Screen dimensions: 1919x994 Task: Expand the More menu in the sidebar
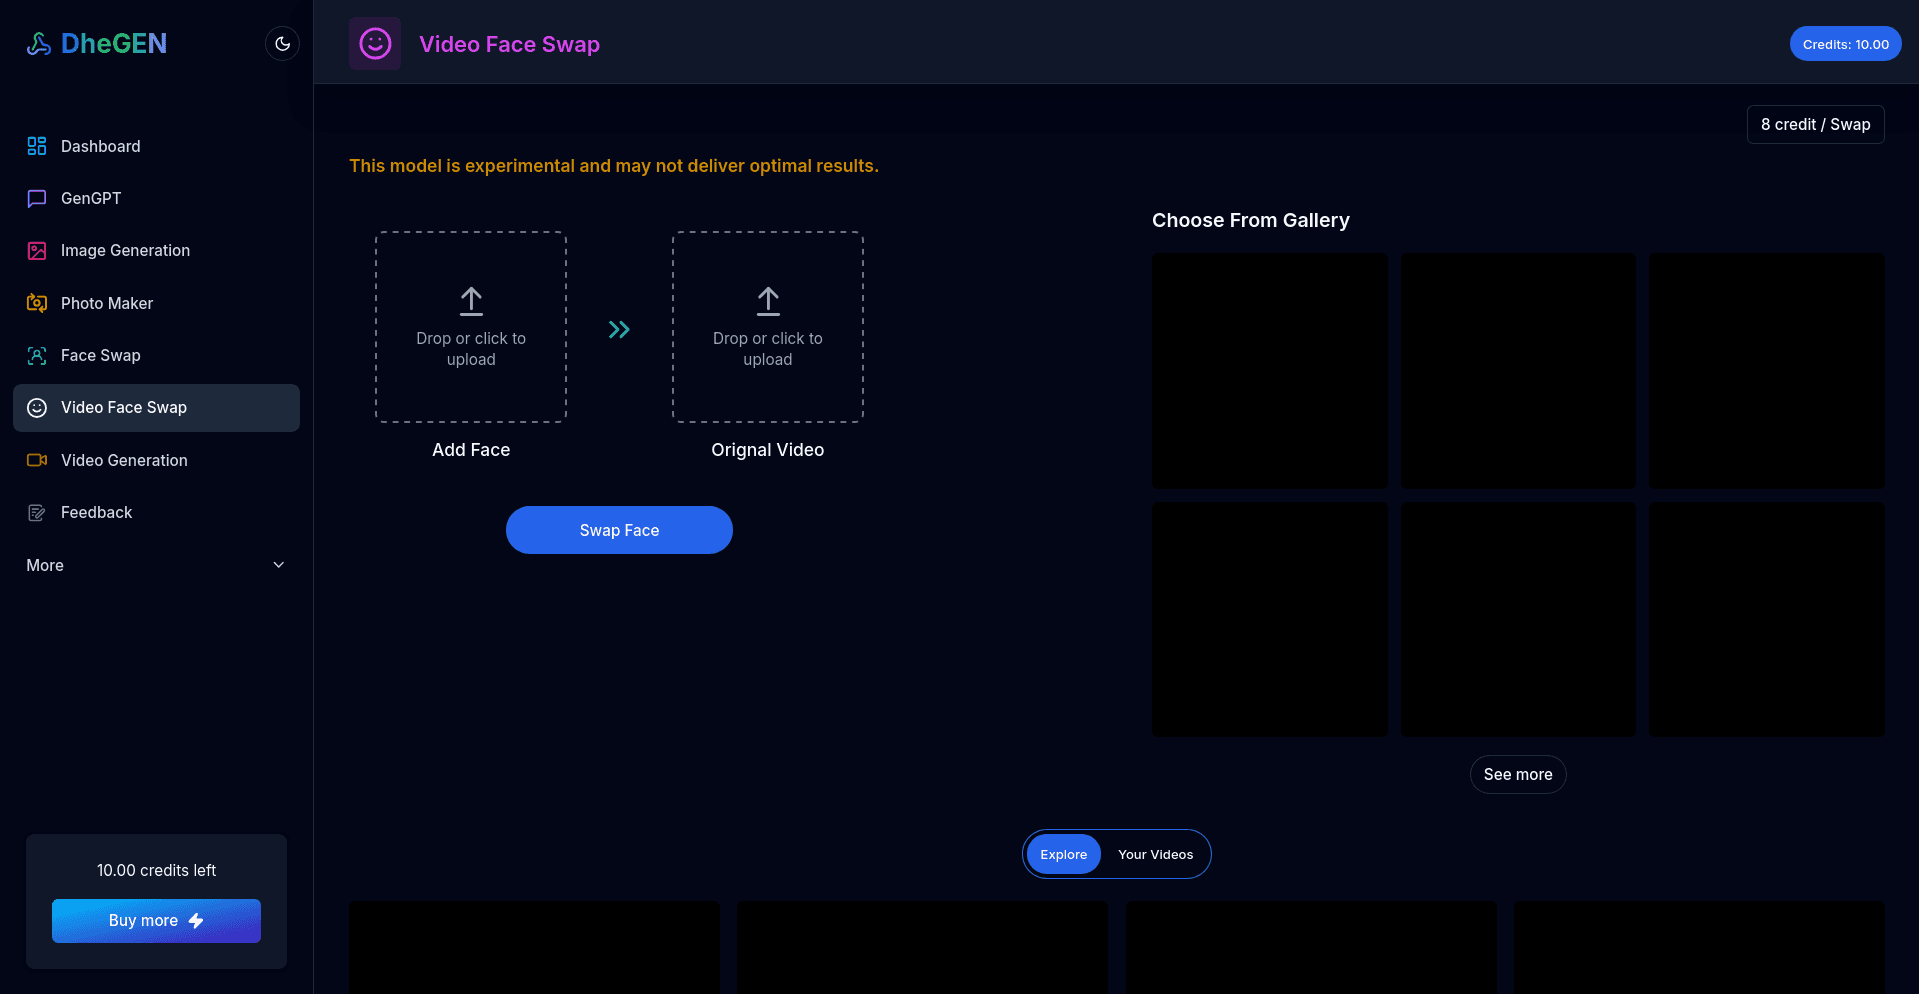coord(44,565)
